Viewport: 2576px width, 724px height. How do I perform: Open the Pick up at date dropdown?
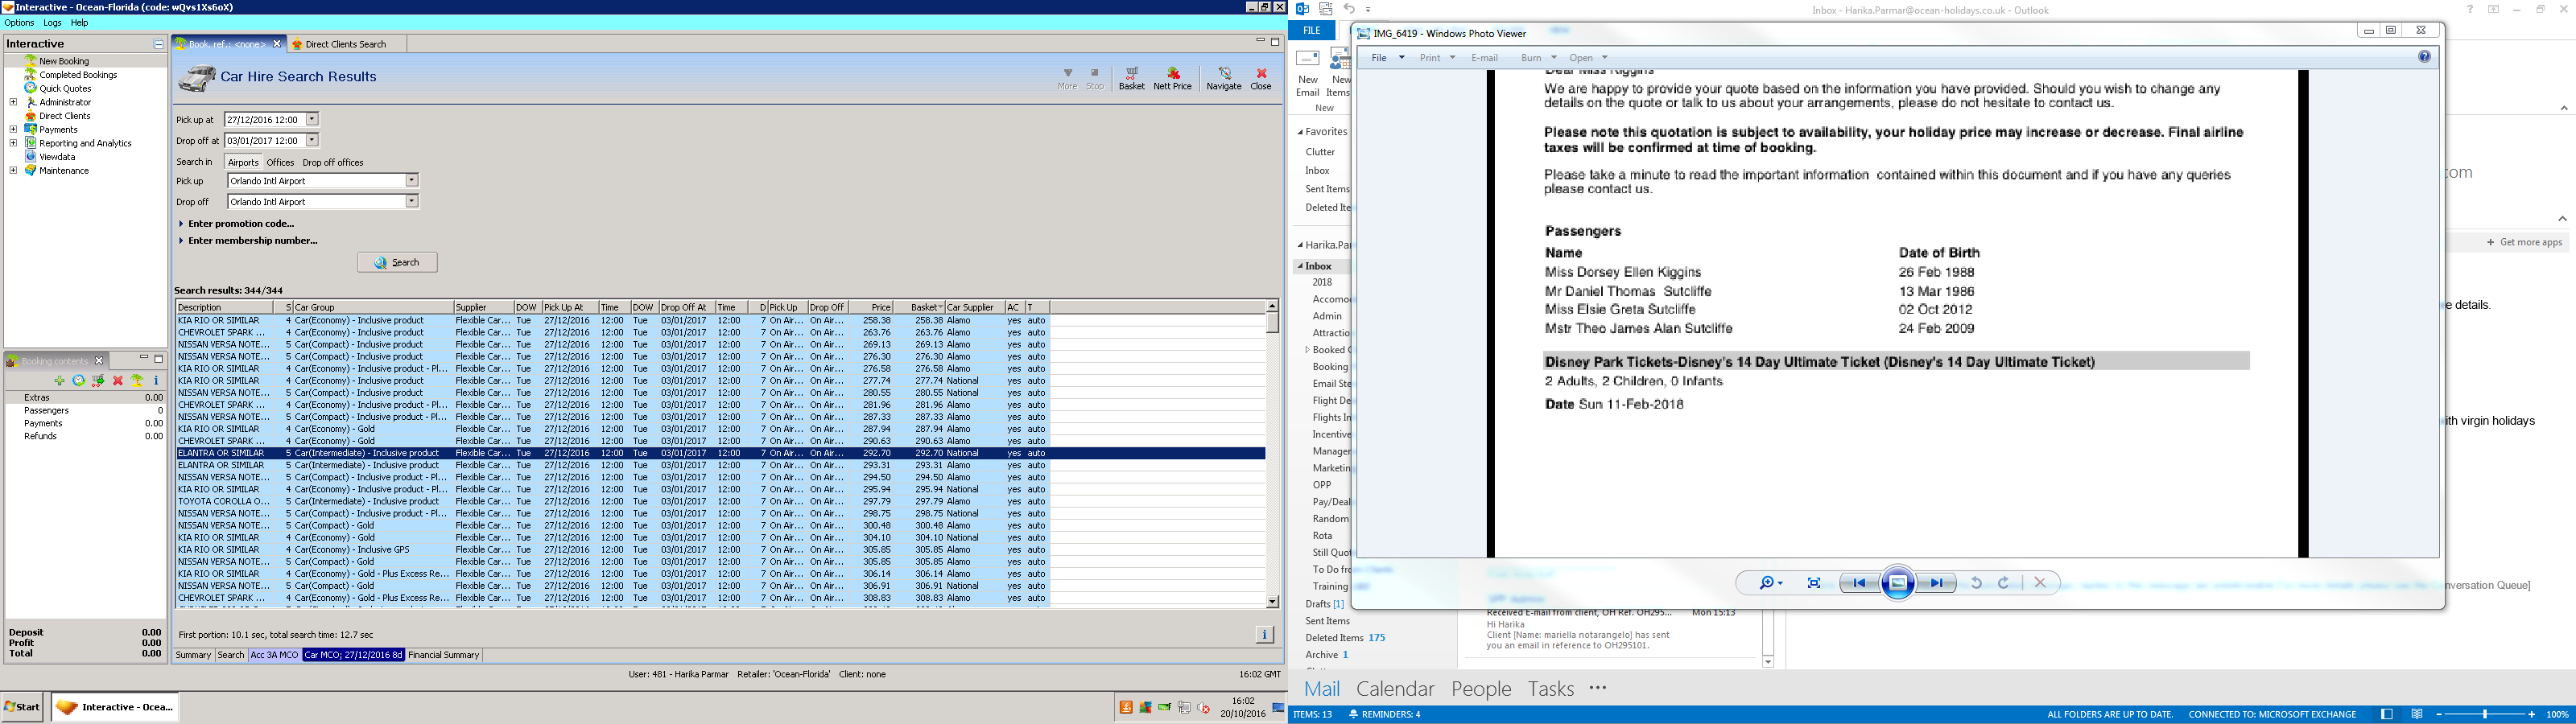tap(312, 119)
